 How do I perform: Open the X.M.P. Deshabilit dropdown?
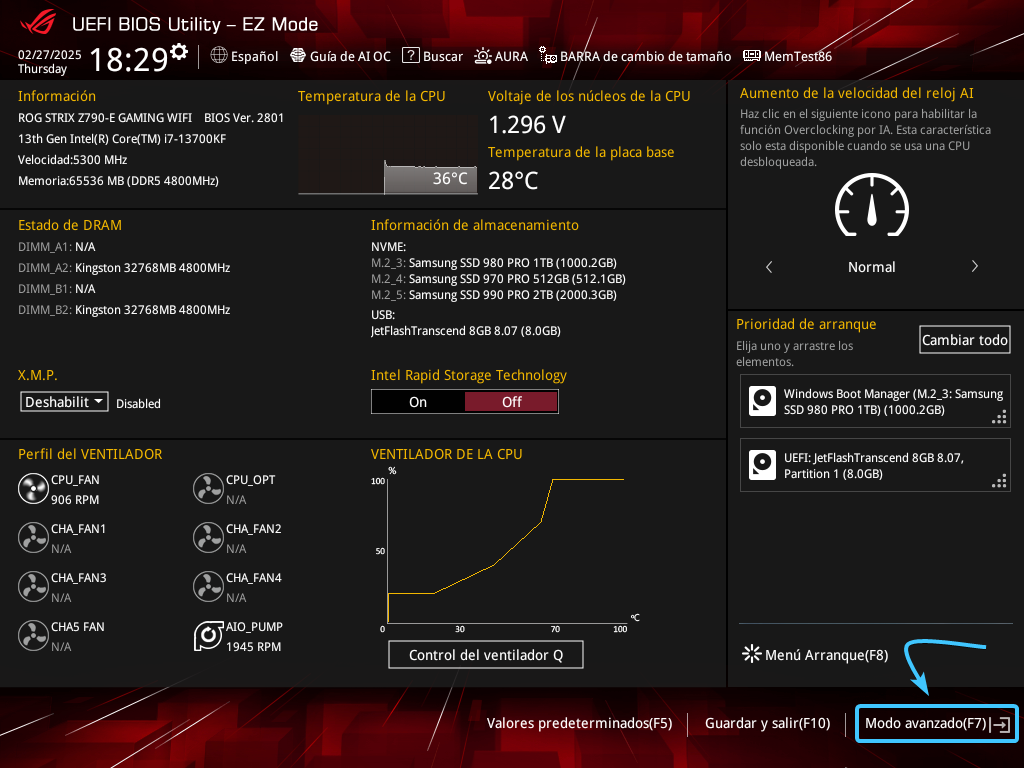tap(64, 402)
